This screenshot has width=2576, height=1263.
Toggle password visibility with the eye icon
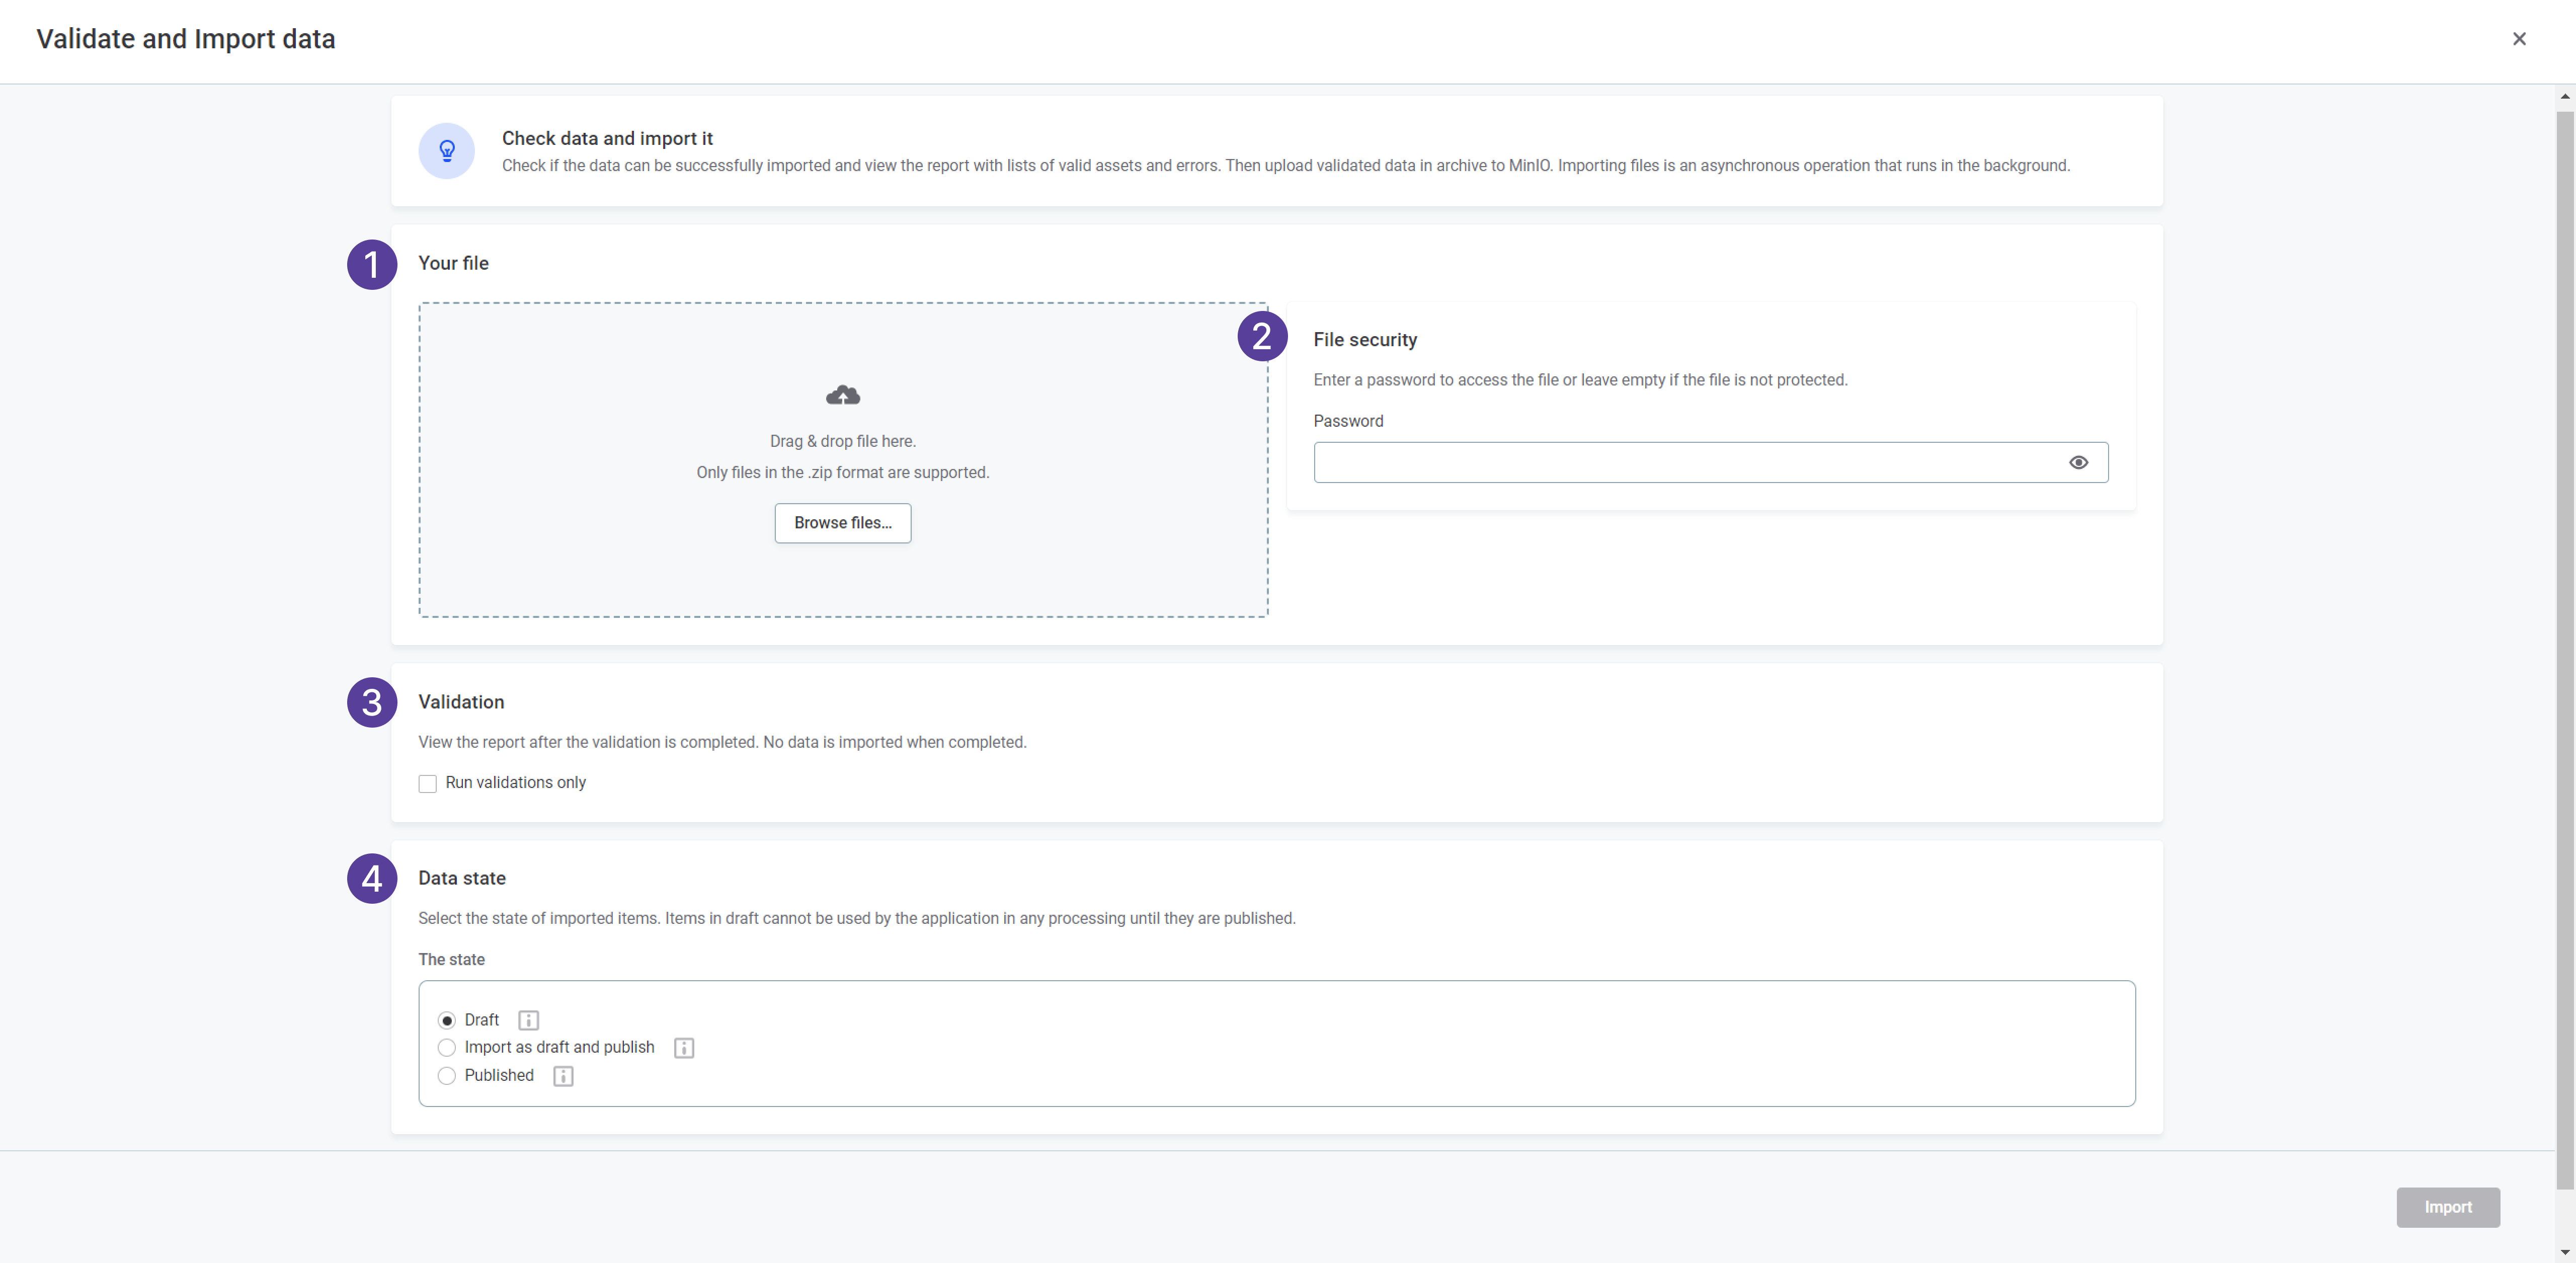(2080, 462)
